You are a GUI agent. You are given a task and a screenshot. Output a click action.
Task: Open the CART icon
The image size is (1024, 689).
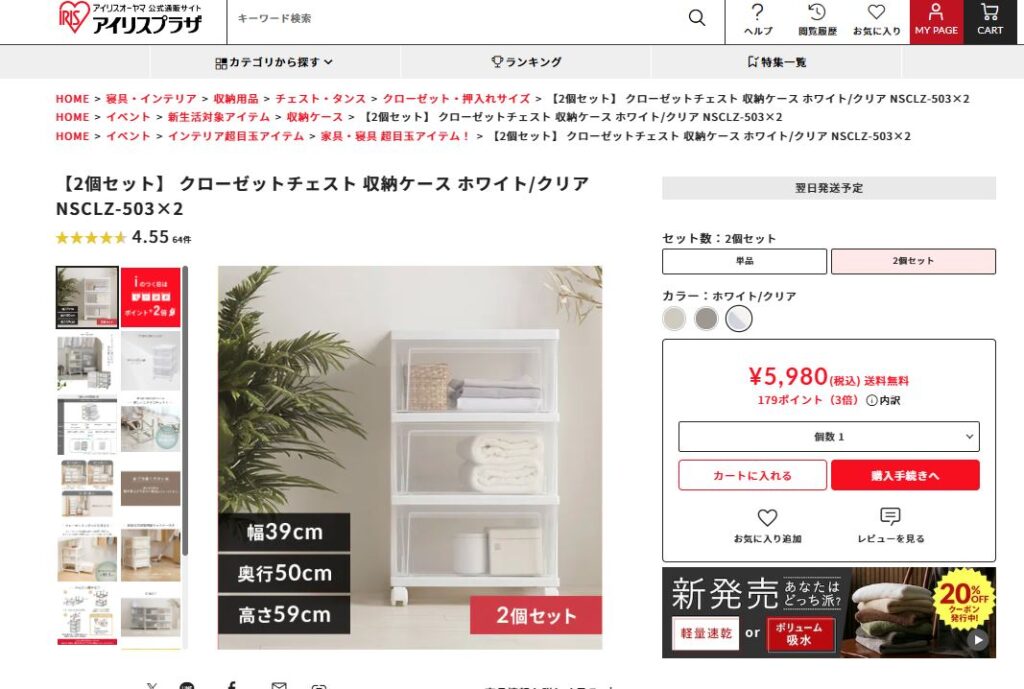click(989, 22)
